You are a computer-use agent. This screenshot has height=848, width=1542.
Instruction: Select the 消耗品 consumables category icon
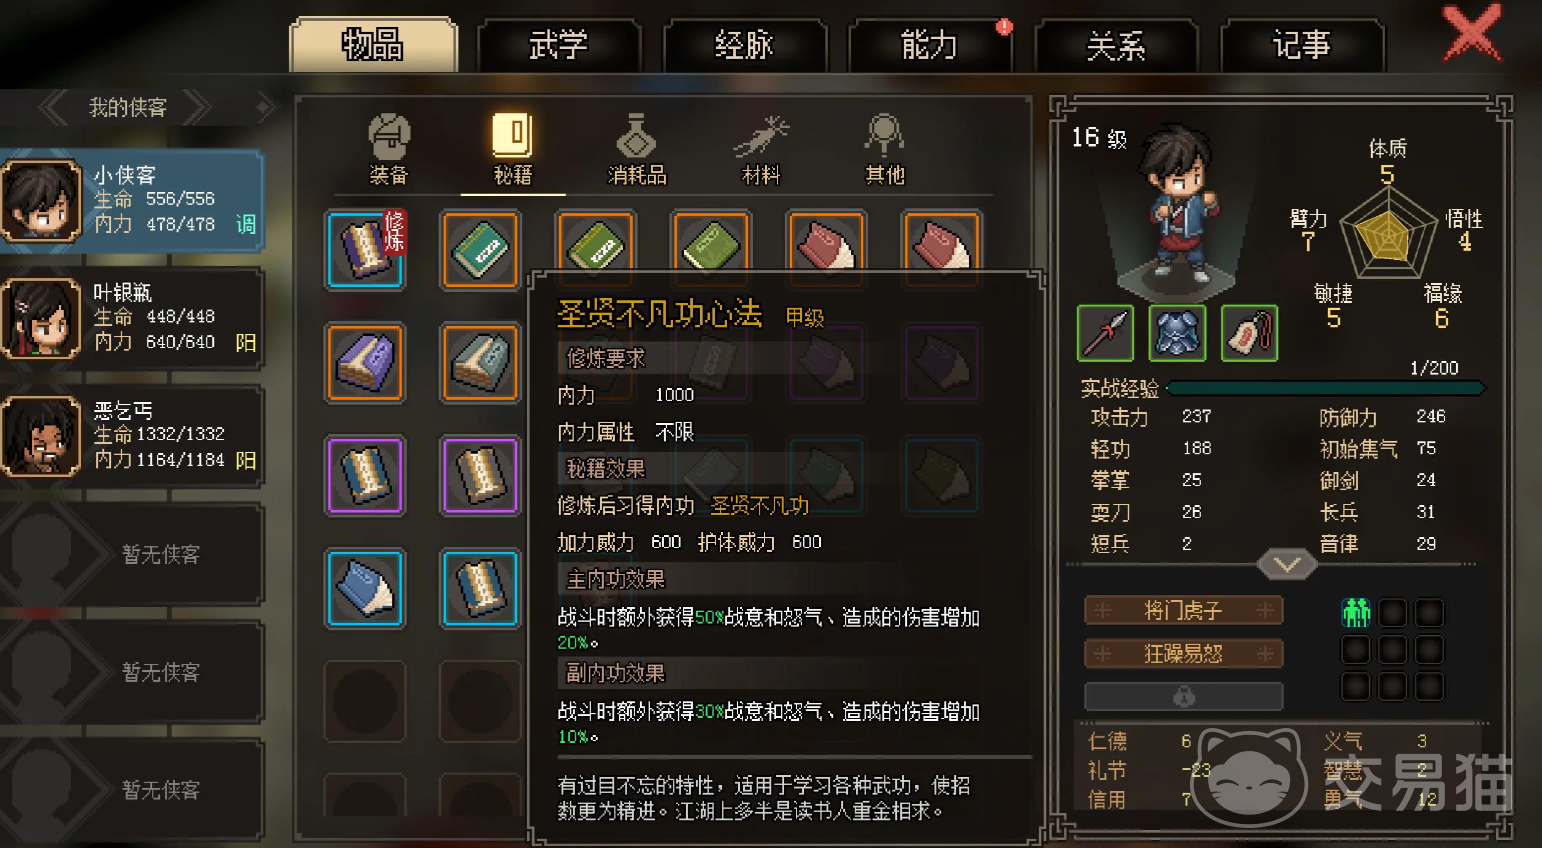tap(637, 150)
